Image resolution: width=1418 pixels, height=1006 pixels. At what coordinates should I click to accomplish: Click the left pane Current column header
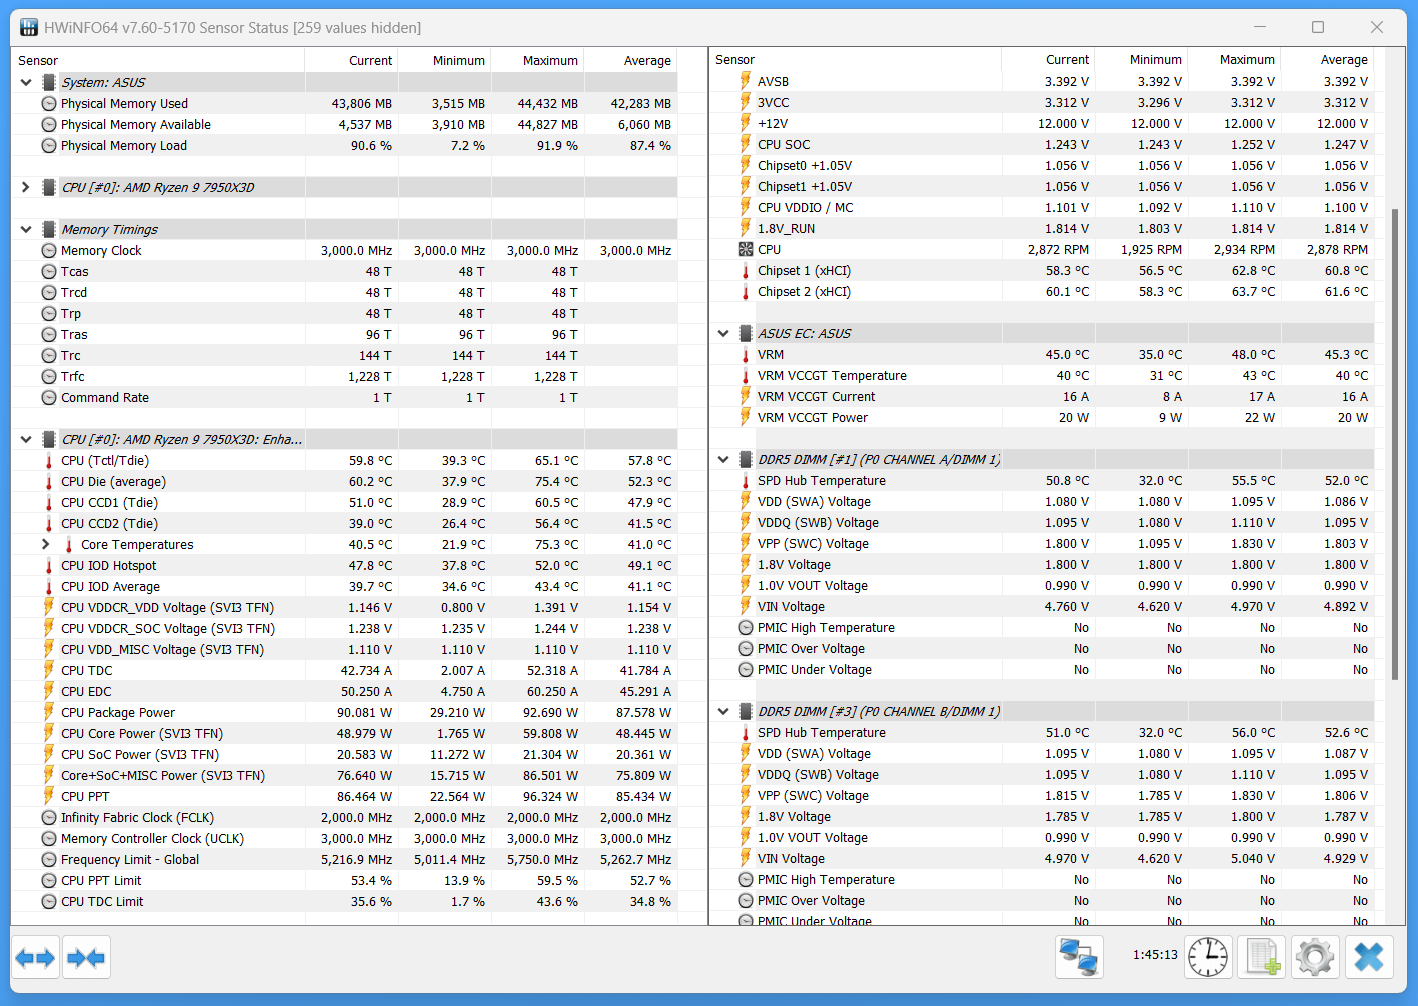coord(351,61)
